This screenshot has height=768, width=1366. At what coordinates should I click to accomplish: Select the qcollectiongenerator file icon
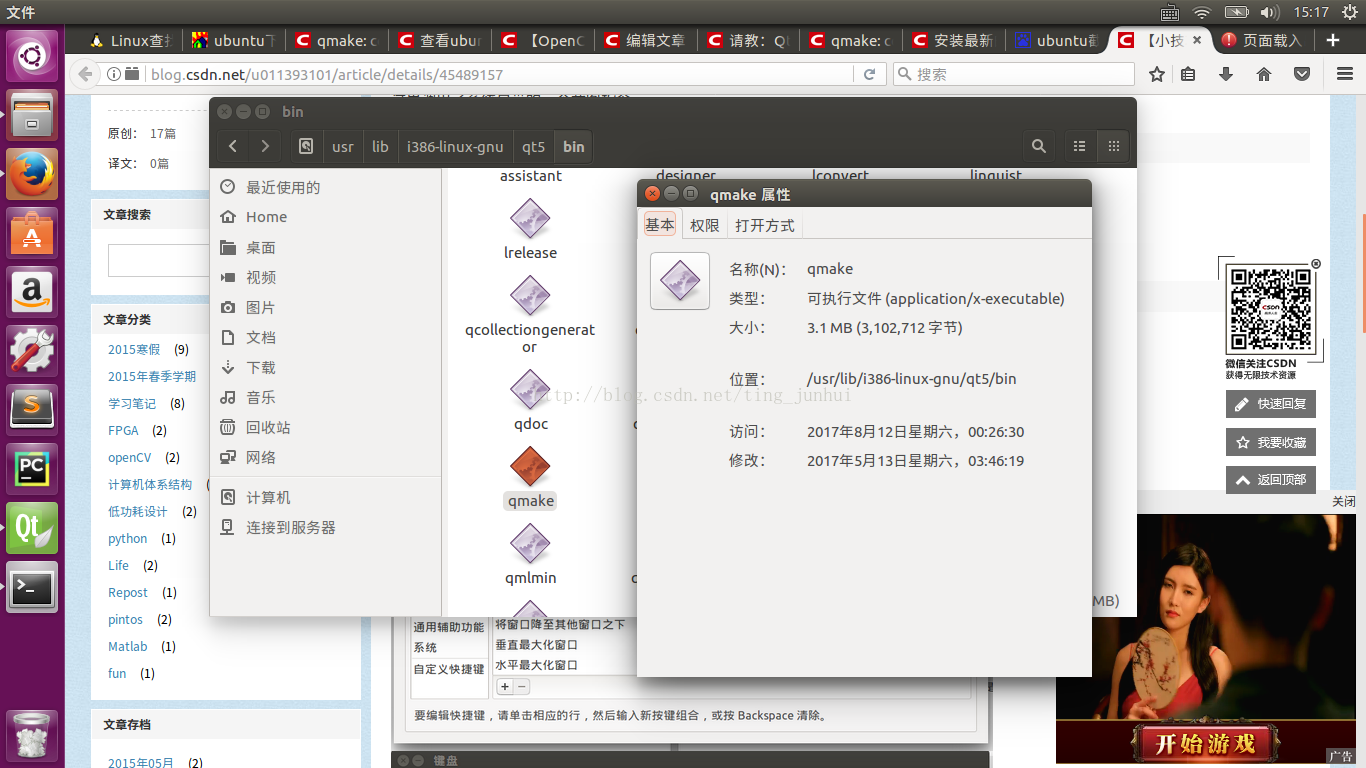pos(530,296)
